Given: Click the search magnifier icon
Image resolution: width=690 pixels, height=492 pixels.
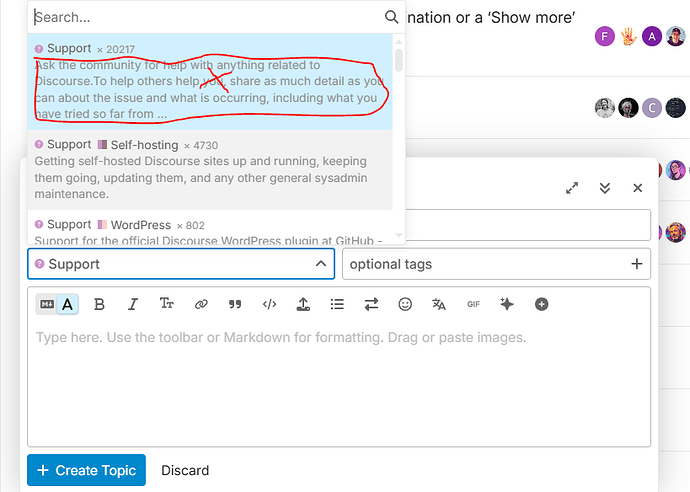Looking at the screenshot, I should point(391,17).
